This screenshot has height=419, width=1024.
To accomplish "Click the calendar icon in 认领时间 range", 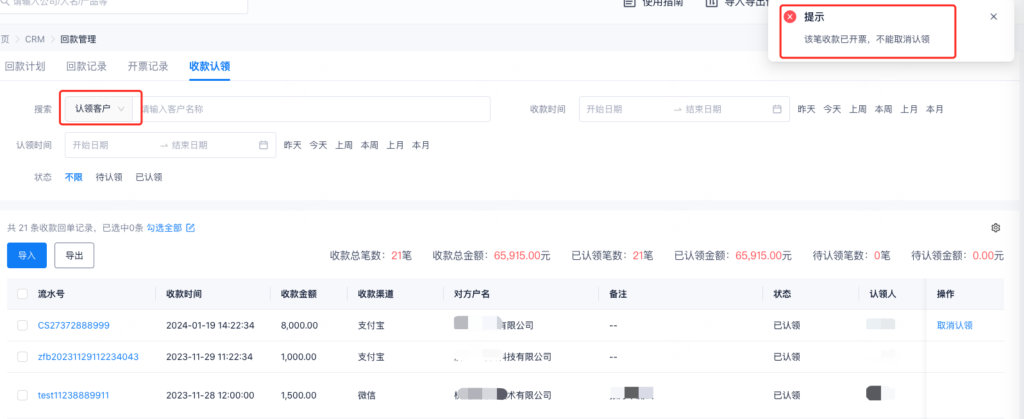I will click(264, 145).
